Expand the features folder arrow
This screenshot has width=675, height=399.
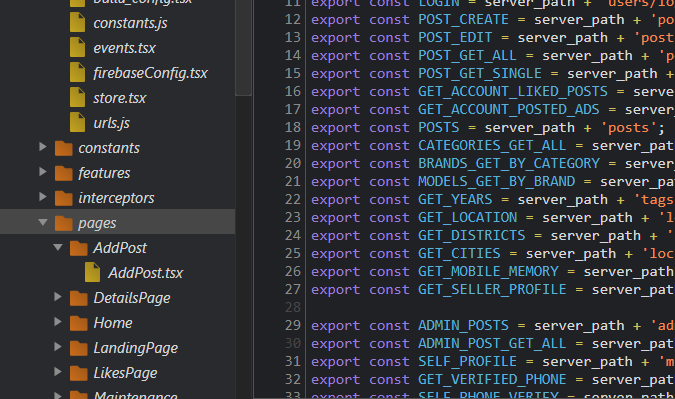pos(43,172)
